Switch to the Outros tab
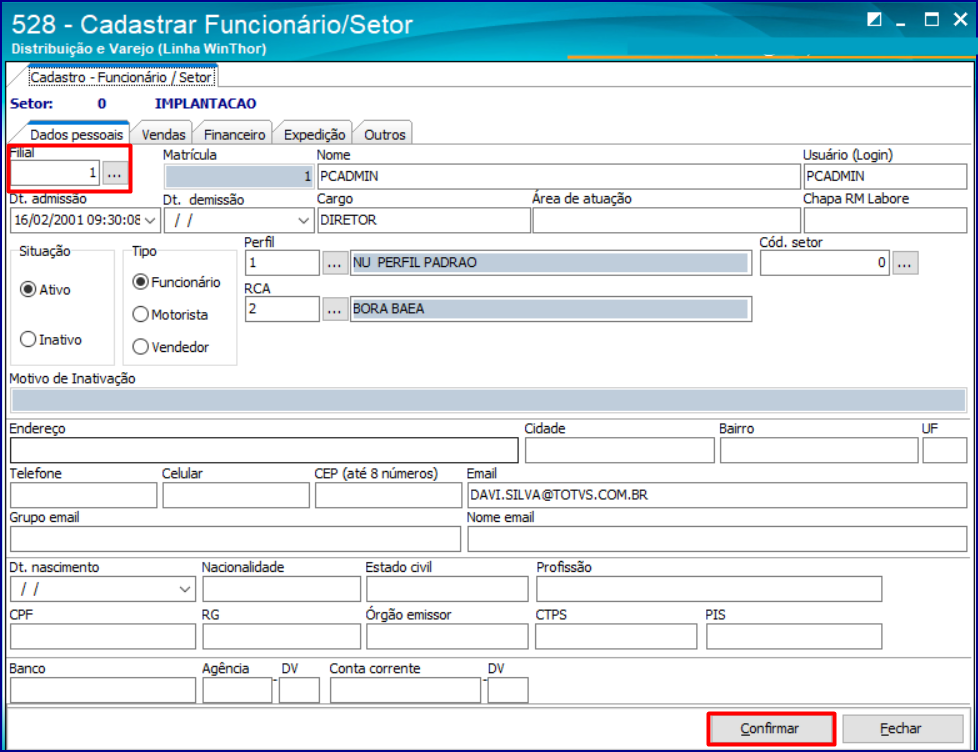 coord(385,135)
